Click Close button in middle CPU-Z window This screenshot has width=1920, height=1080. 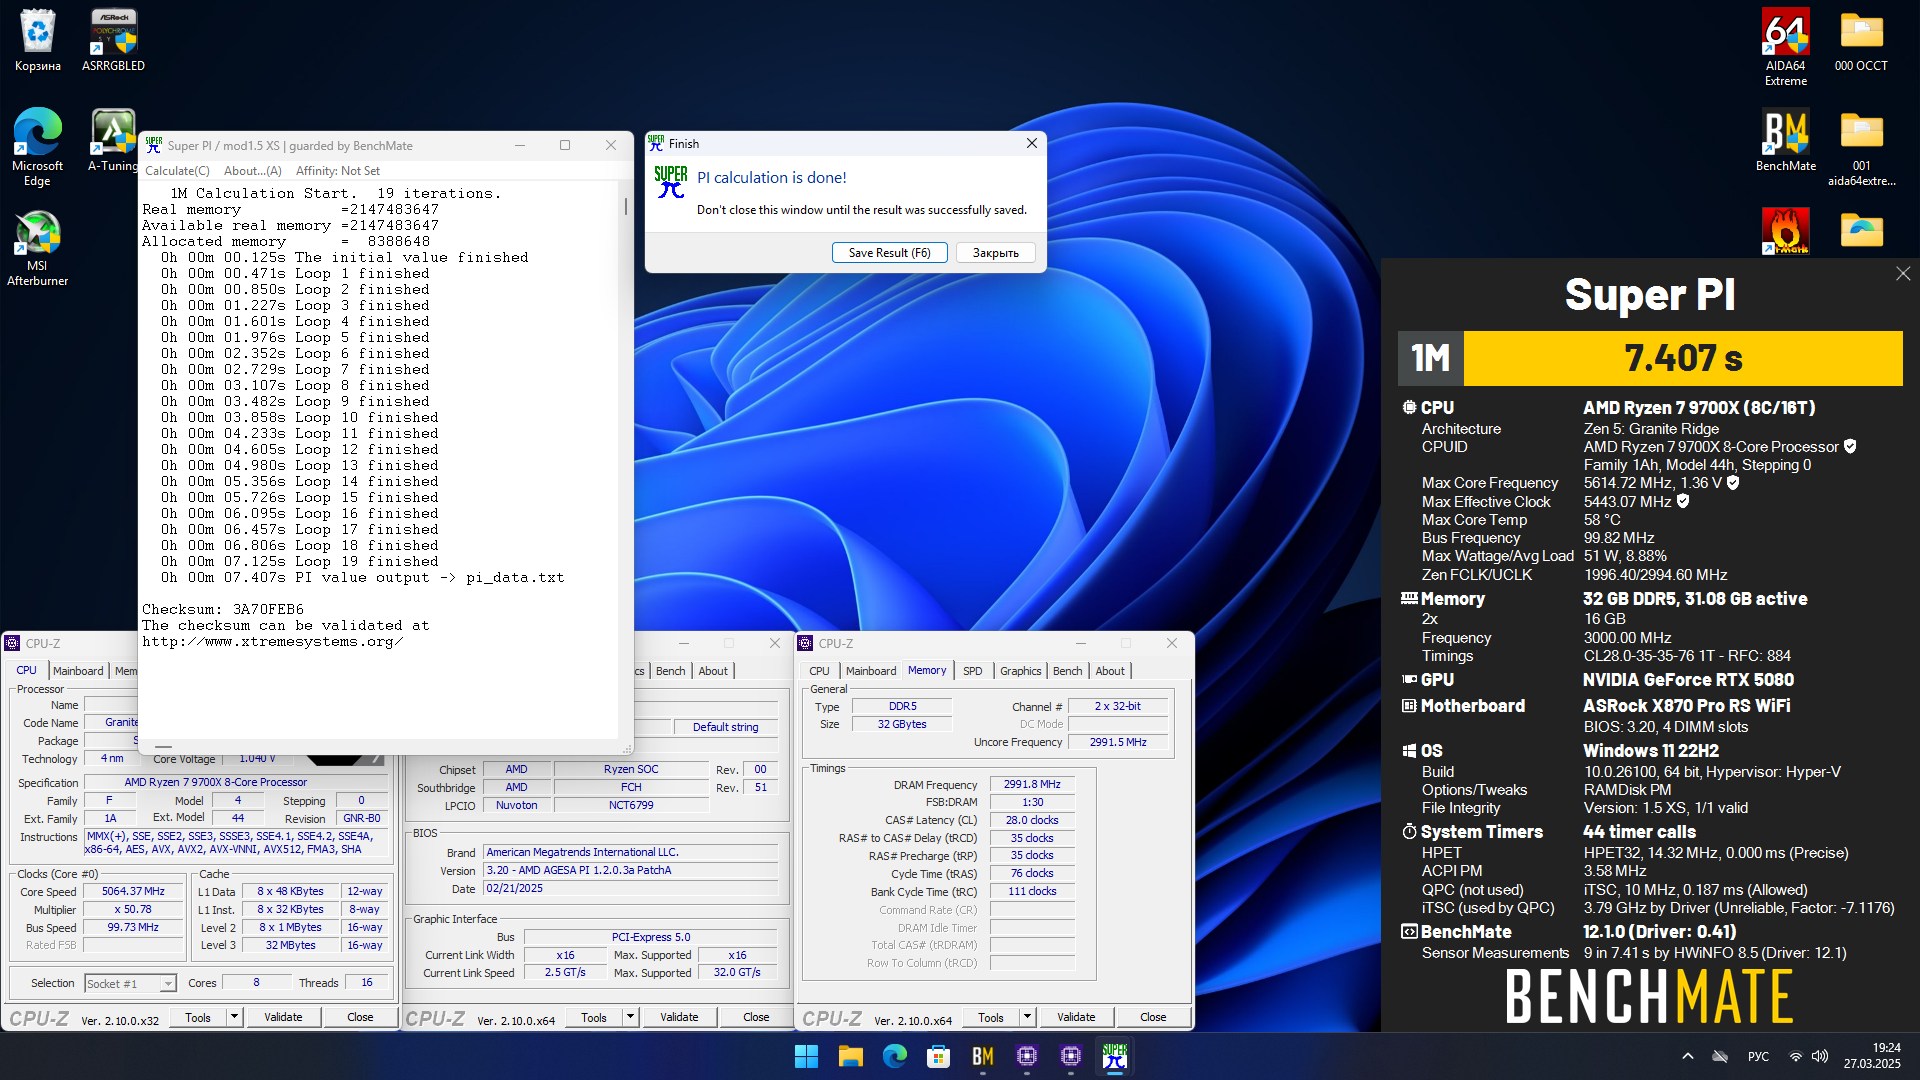click(x=756, y=1017)
